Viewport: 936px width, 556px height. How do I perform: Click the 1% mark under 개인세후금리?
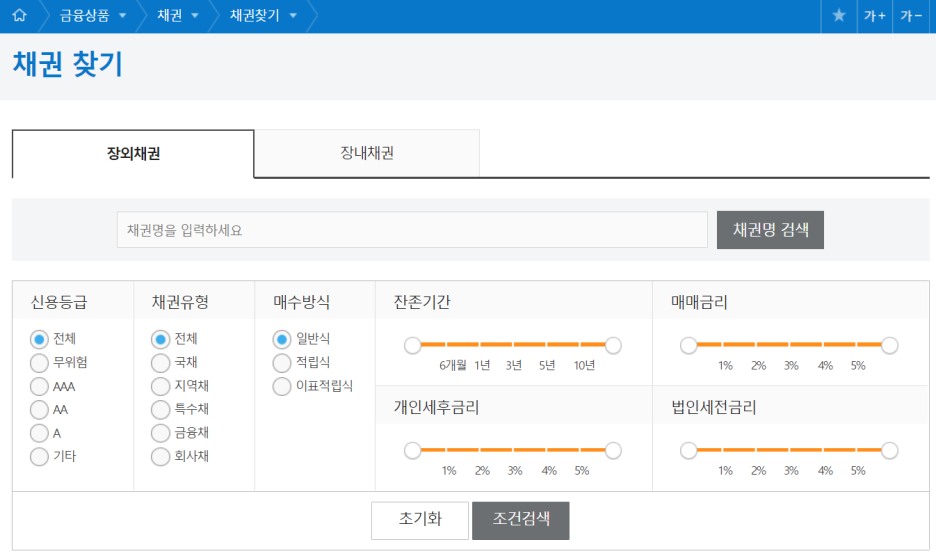449,471
